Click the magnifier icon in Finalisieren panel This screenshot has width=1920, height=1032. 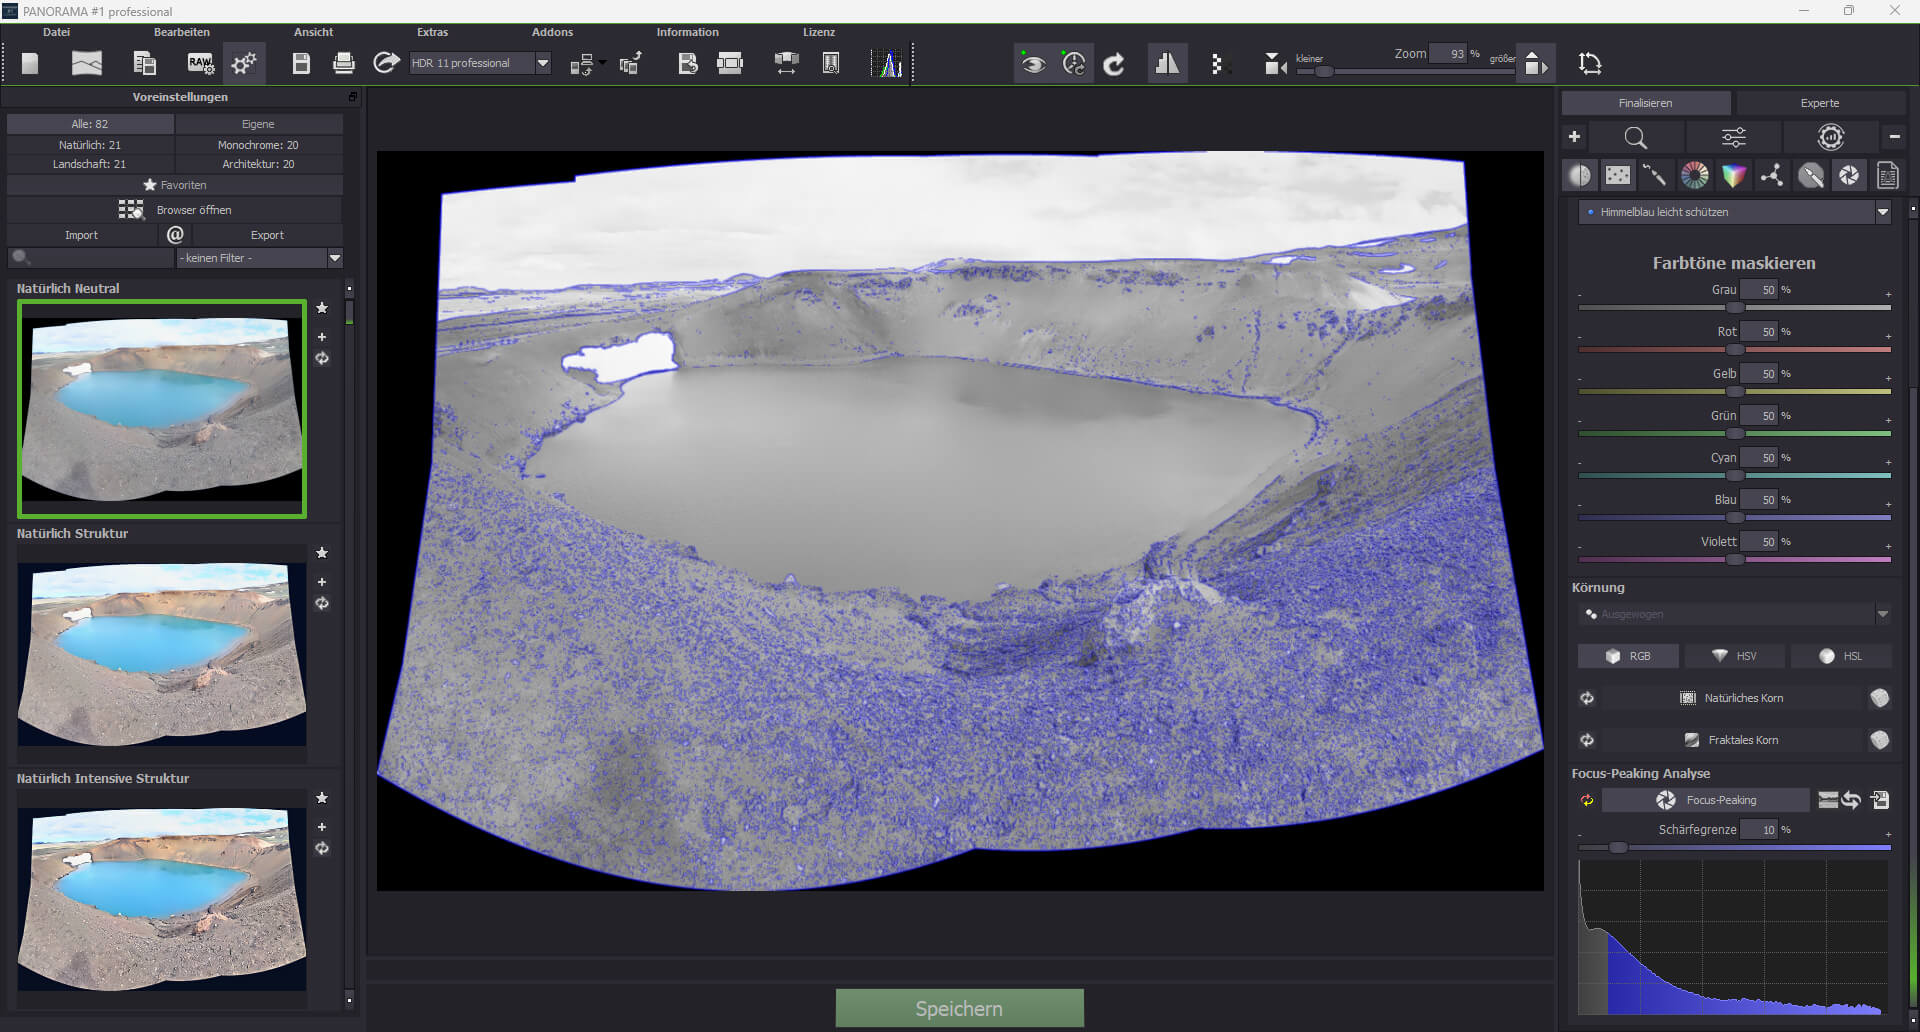pyautogui.click(x=1635, y=138)
